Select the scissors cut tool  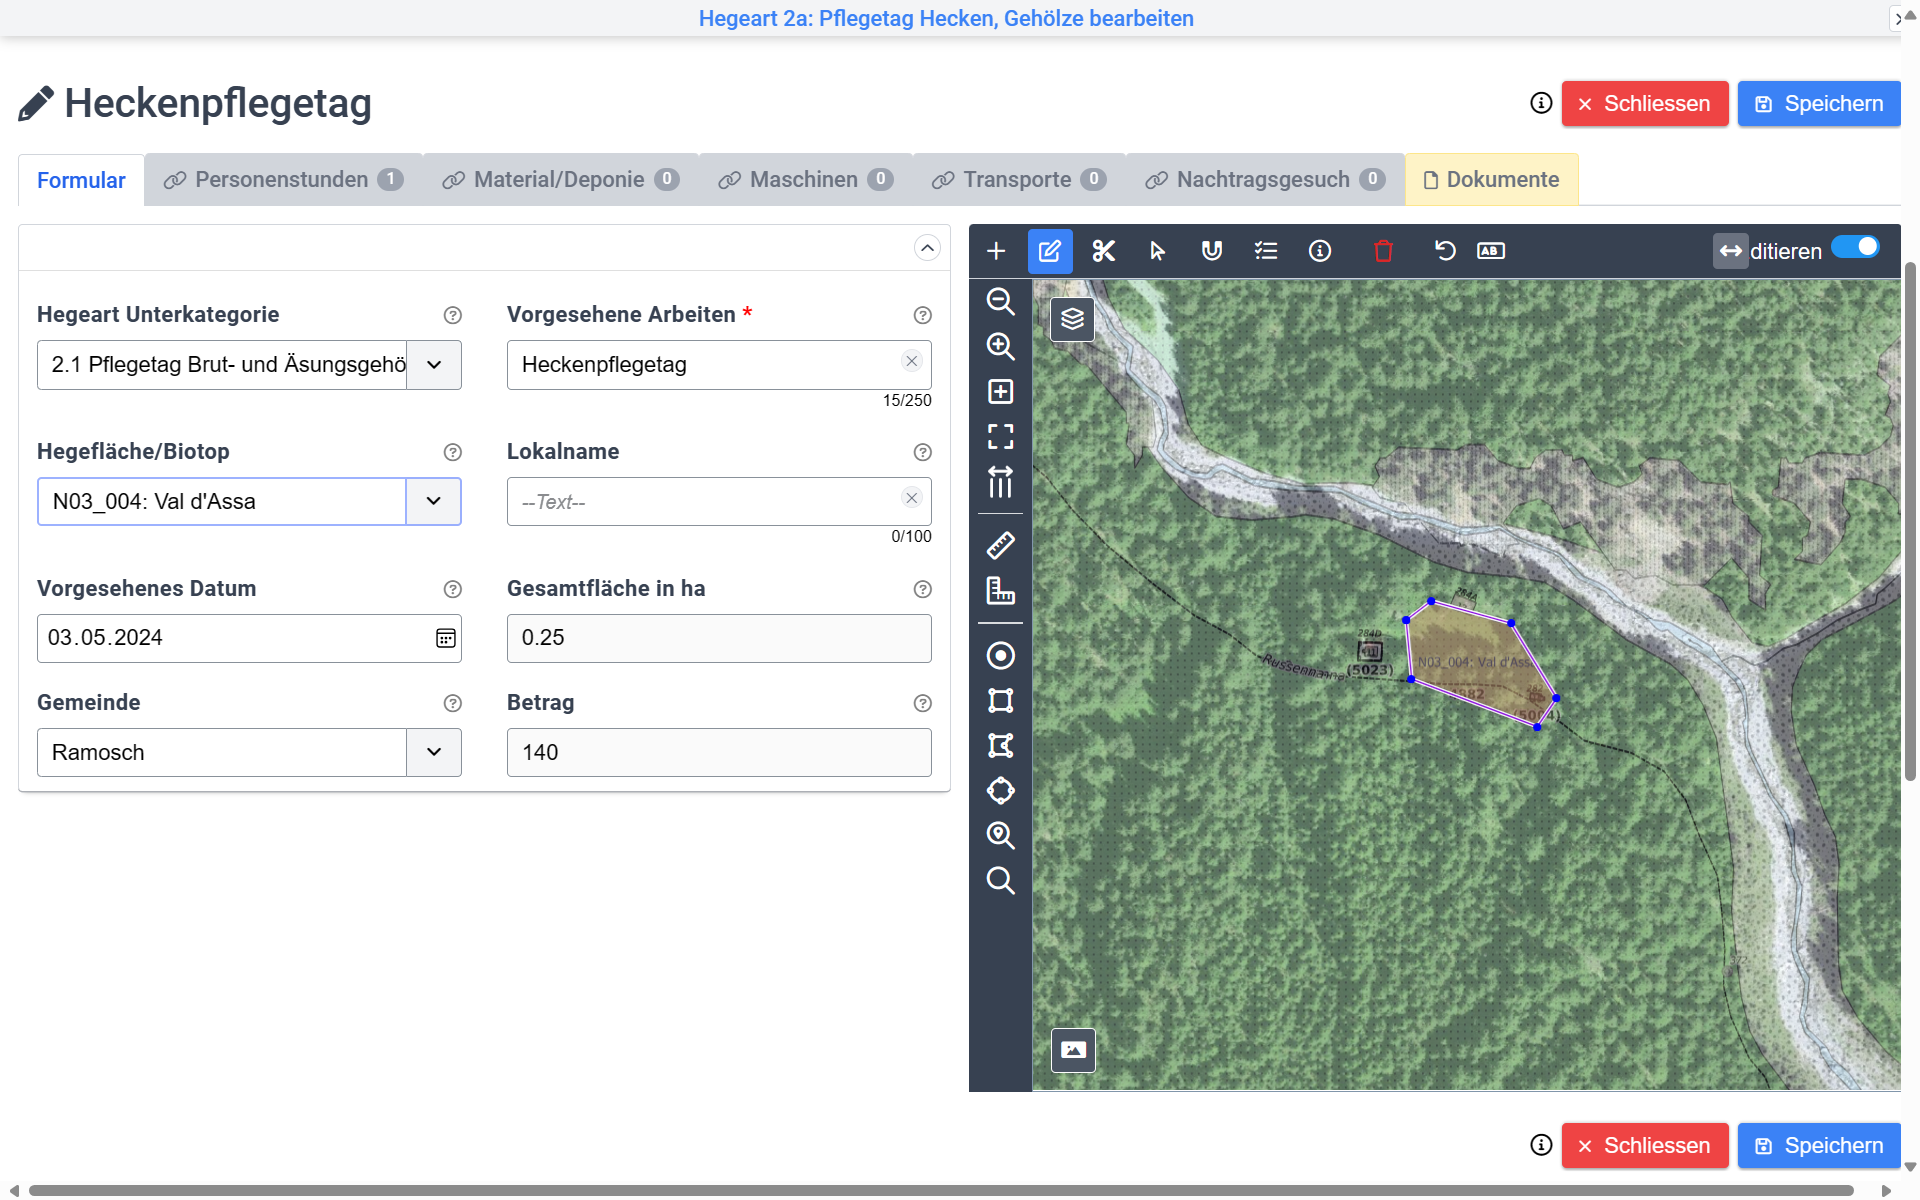pyautogui.click(x=1103, y=251)
